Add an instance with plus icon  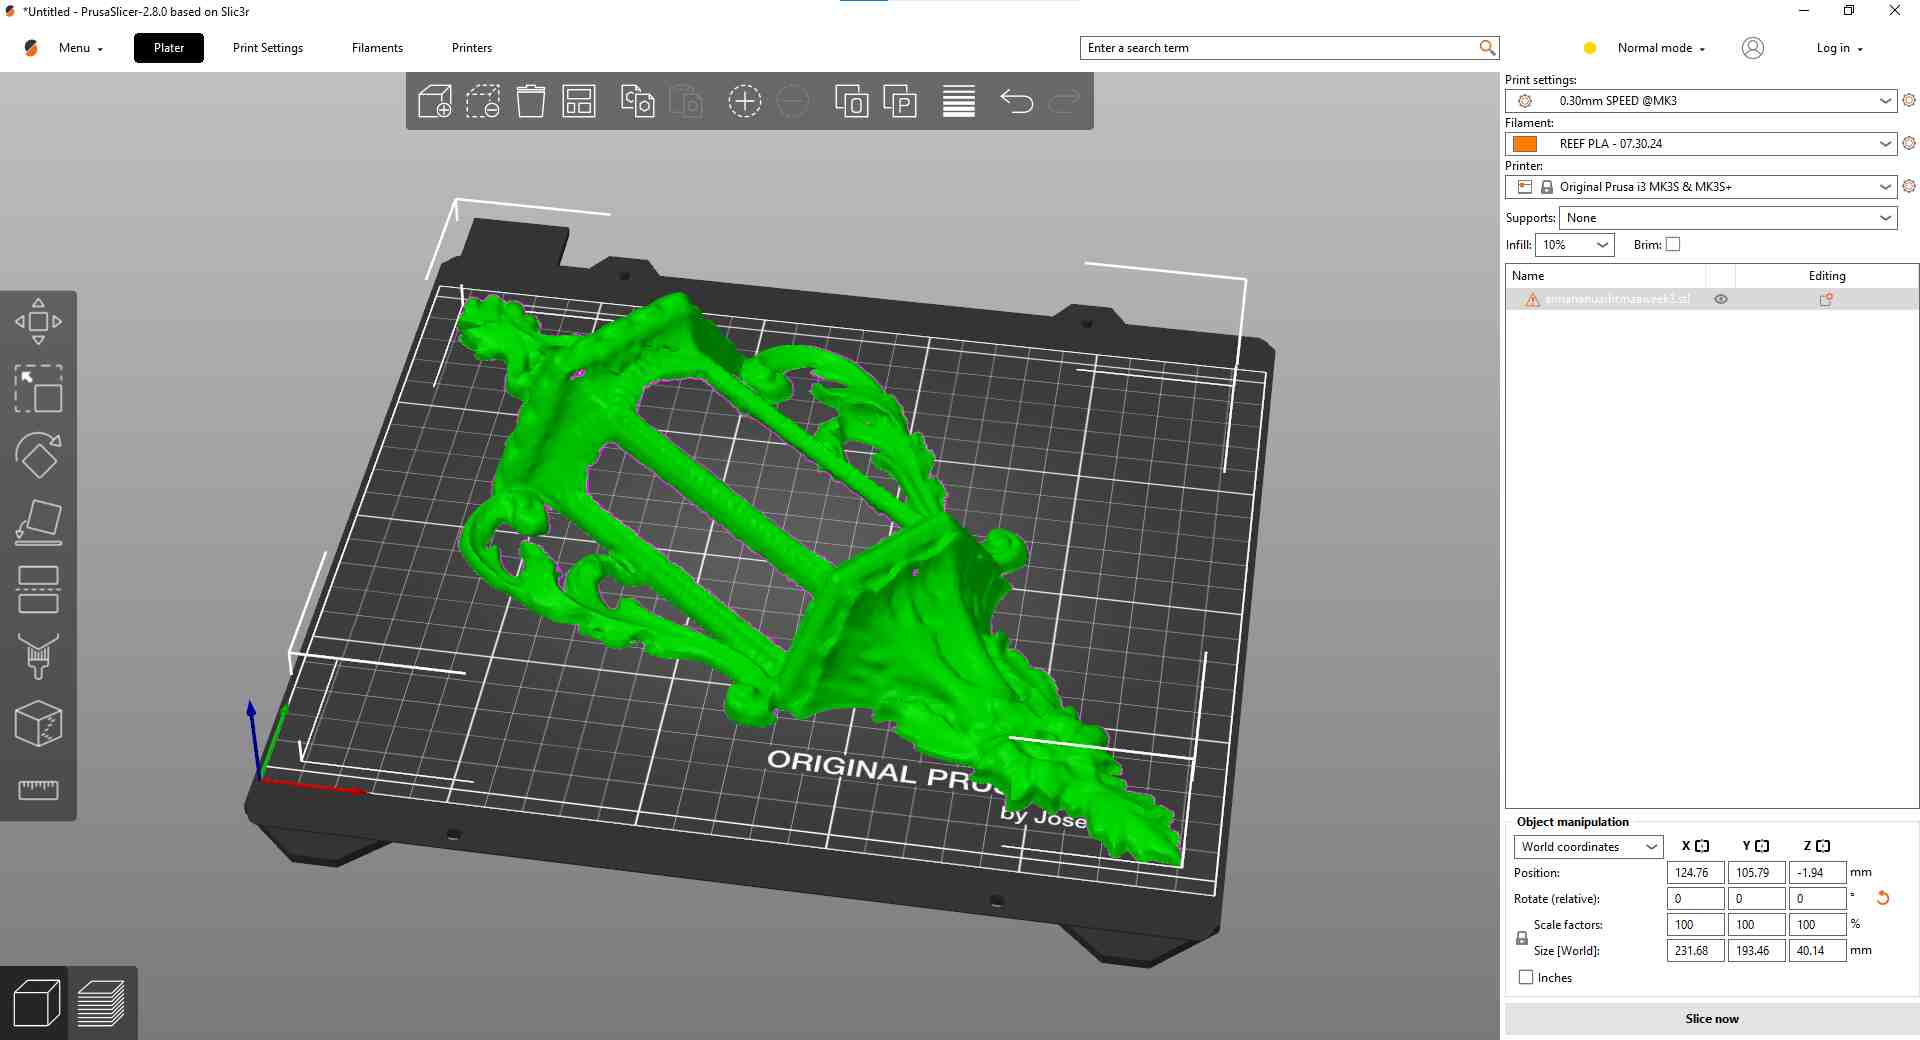(x=744, y=101)
